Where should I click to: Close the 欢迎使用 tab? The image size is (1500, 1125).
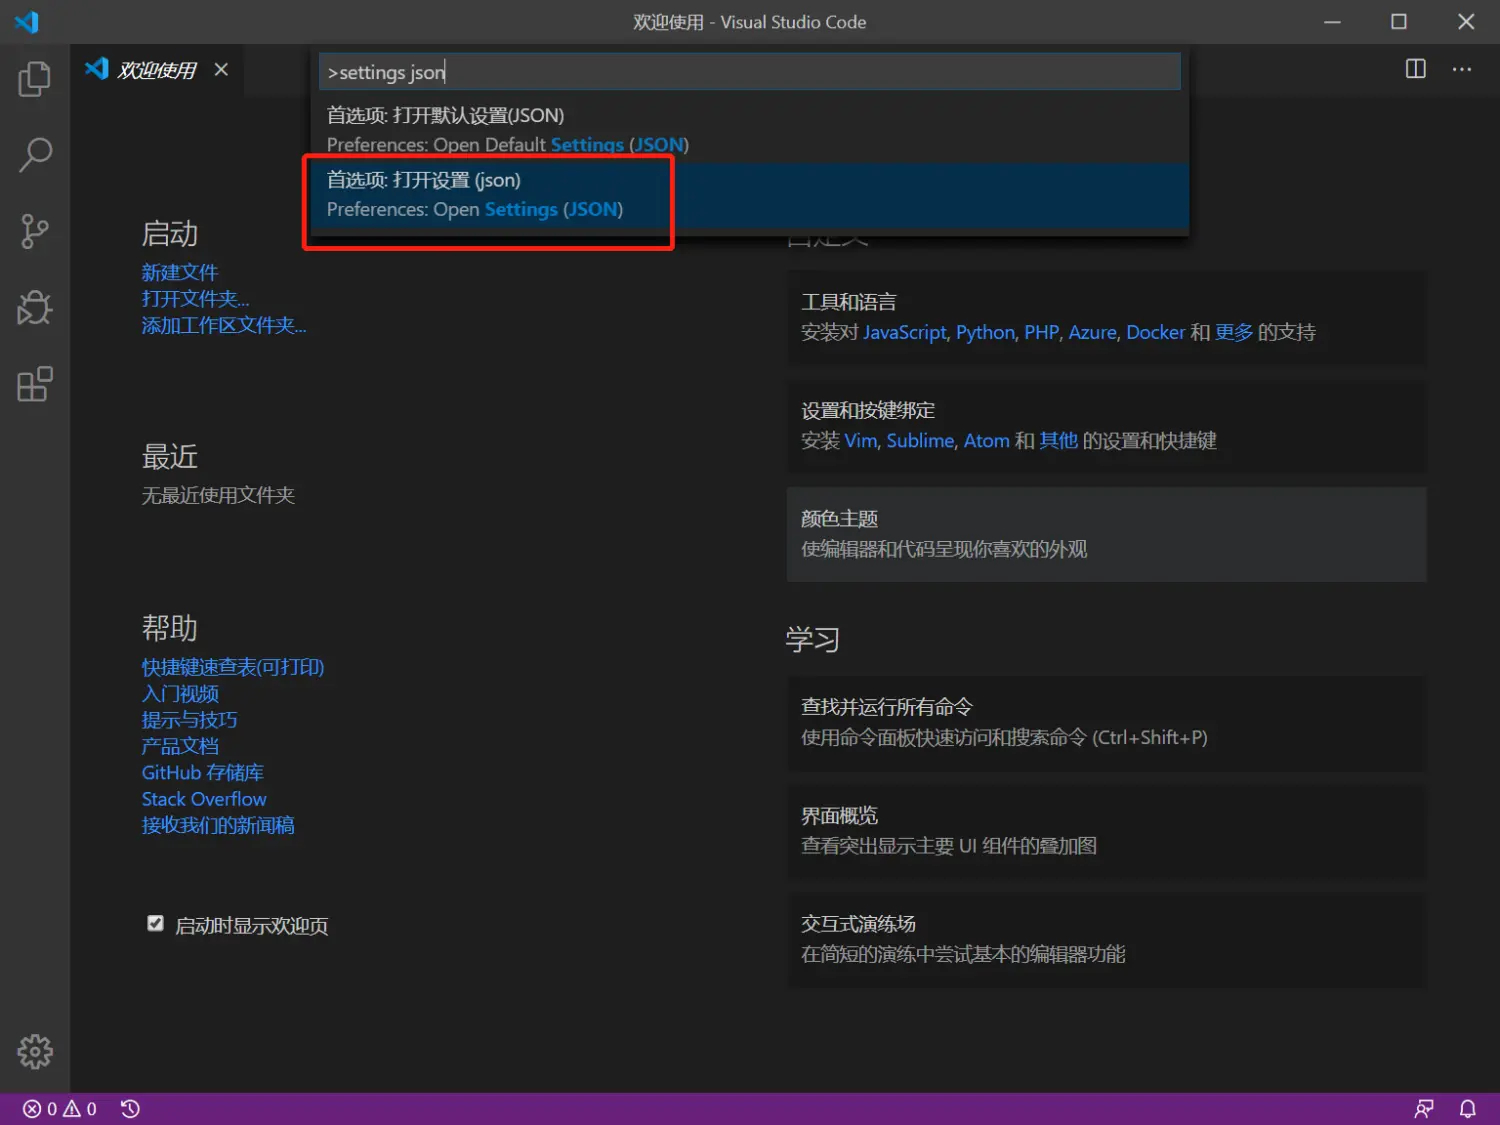click(221, 69)
